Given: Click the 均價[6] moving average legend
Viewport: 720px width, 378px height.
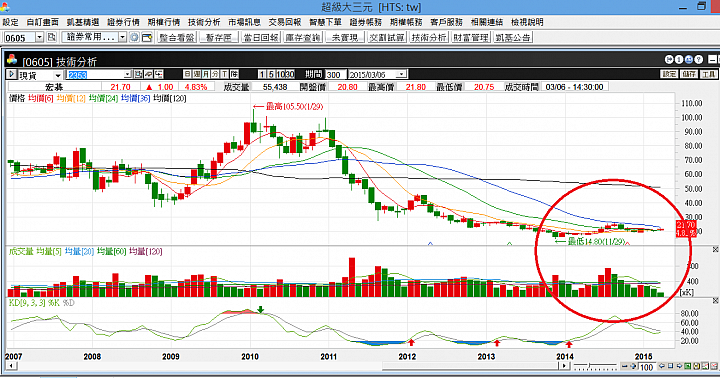Looking at the screenshot, I should pos(40,98).
